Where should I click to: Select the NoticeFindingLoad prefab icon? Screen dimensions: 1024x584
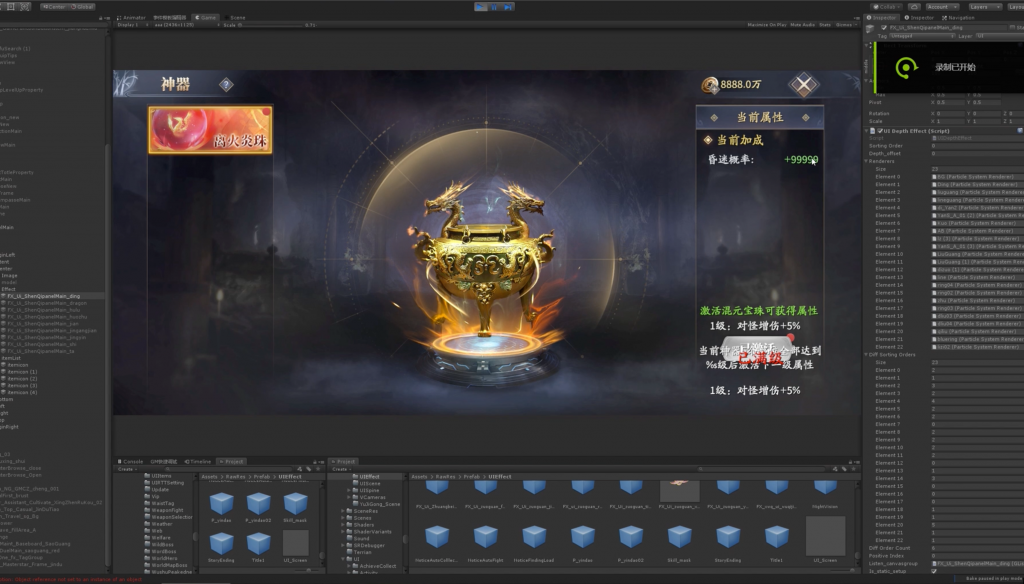[534, 537]
